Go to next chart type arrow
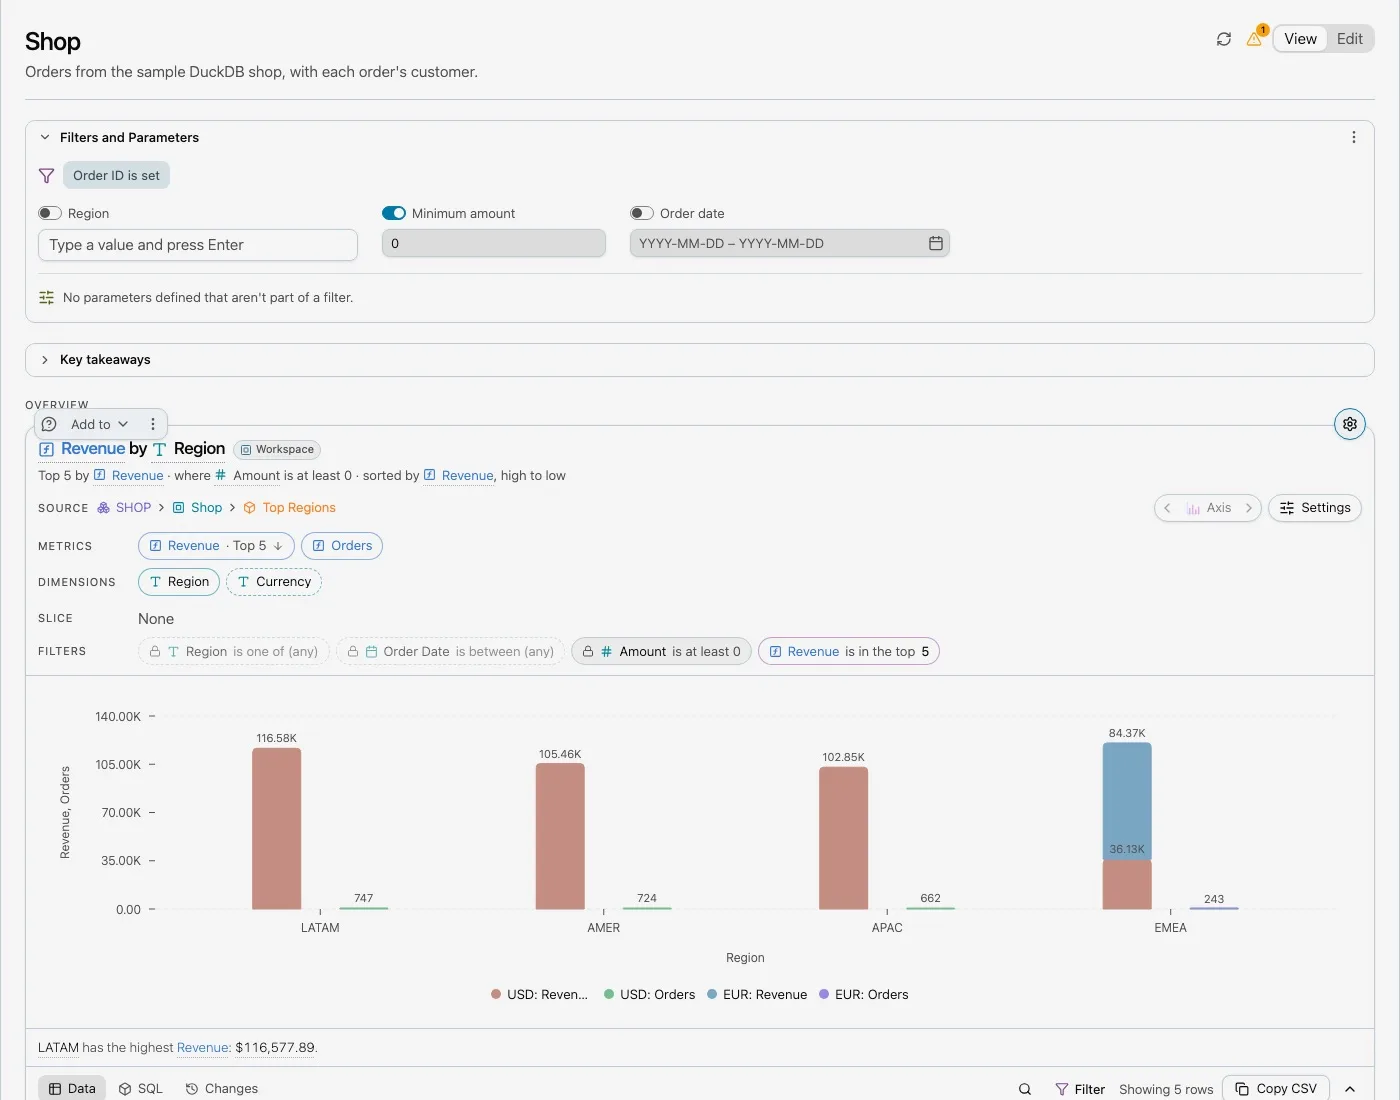This screenshot has width=1400, height=1100. click(1248, 508)
